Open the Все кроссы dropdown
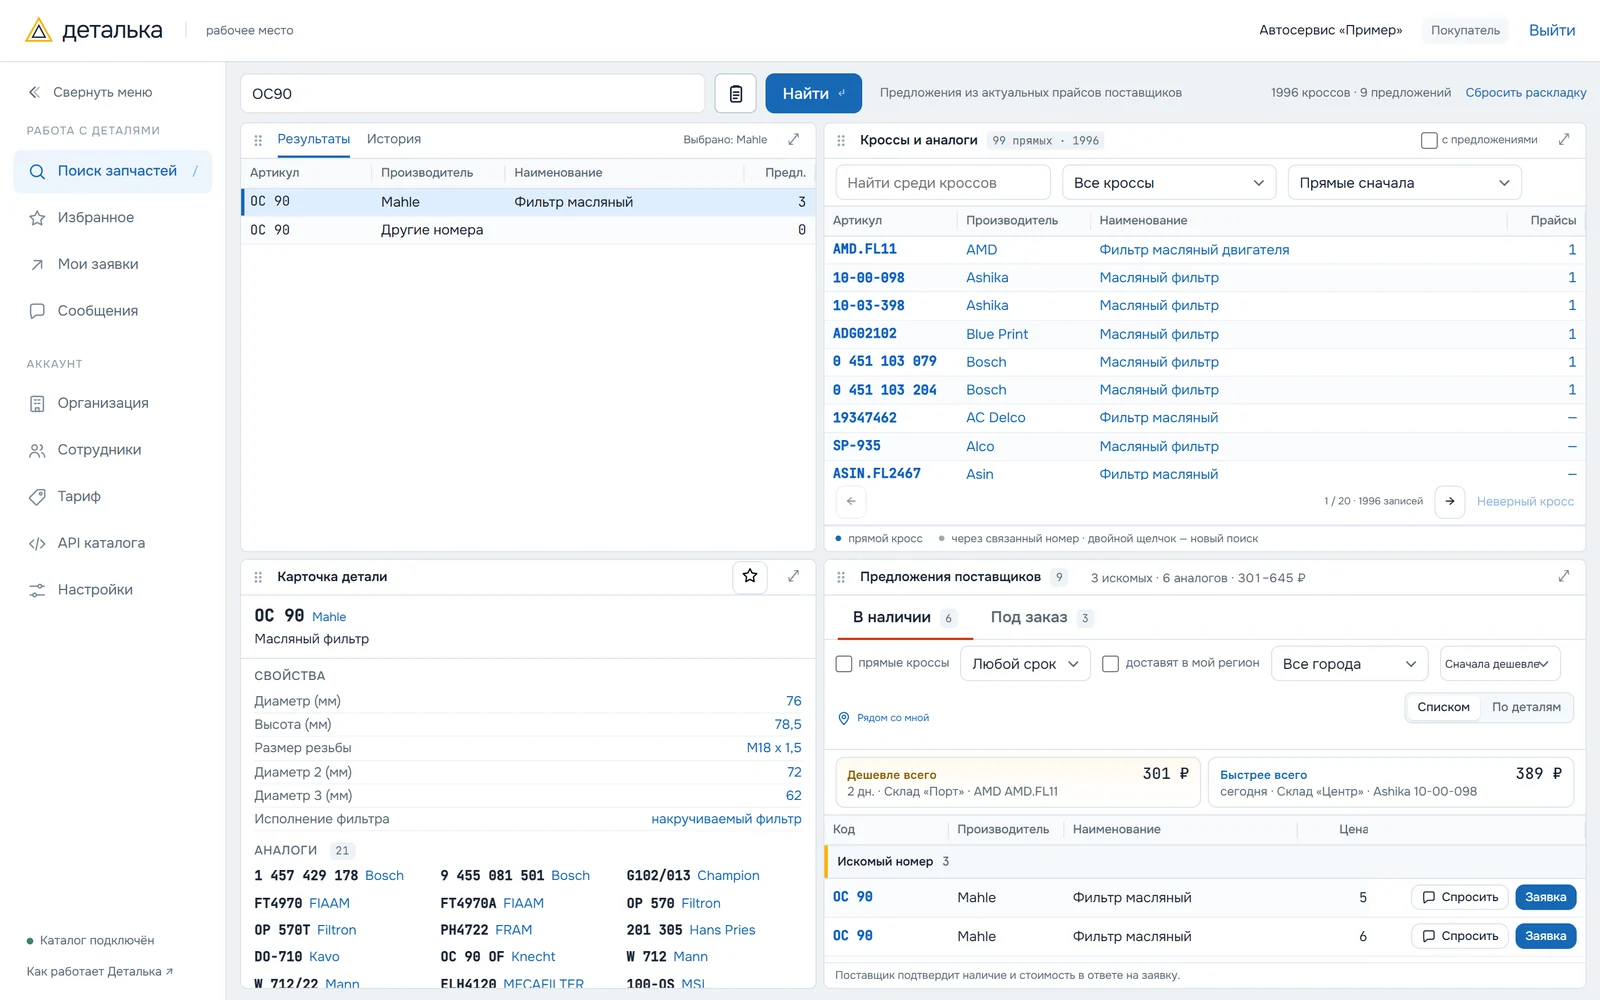Screen dimensions: 1600x1000 [x=1169, y=183]
